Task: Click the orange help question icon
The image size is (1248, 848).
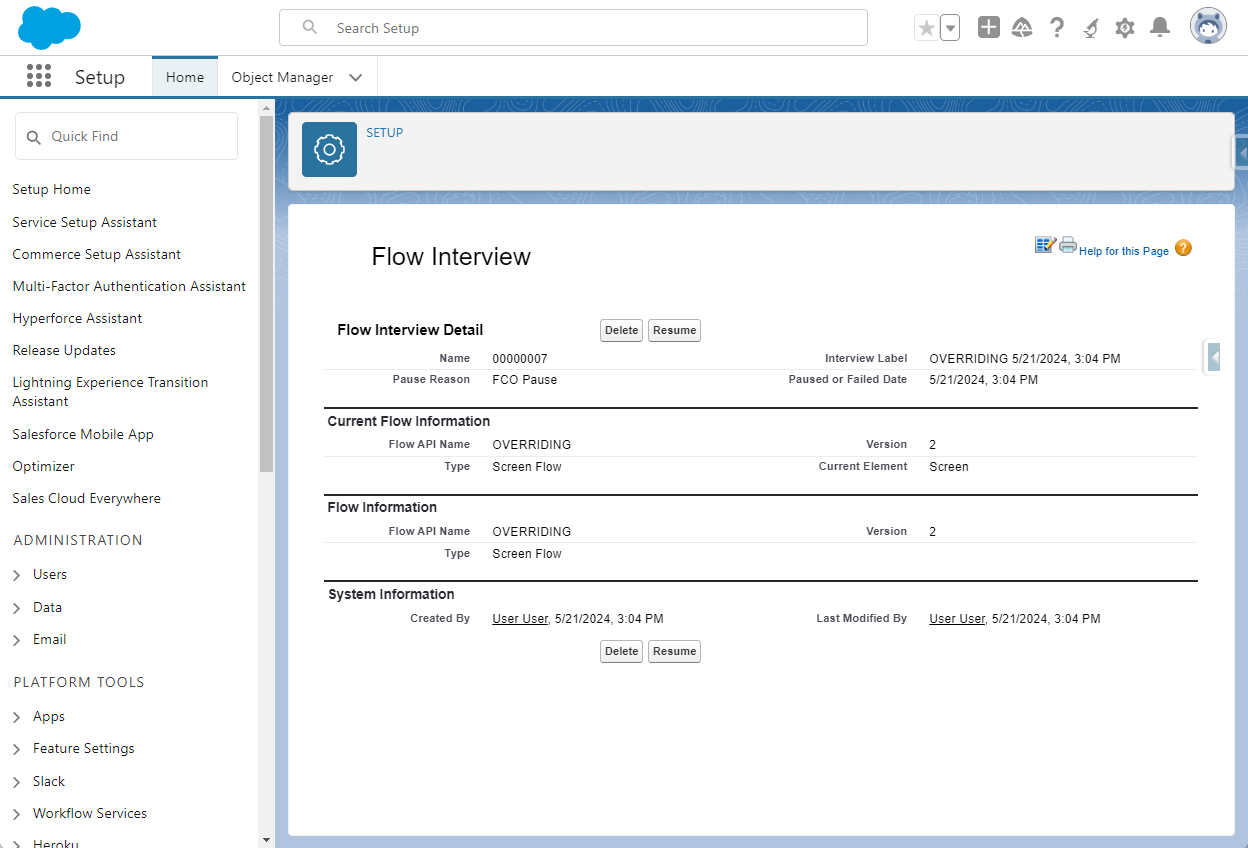Action: pos(1183,248)
